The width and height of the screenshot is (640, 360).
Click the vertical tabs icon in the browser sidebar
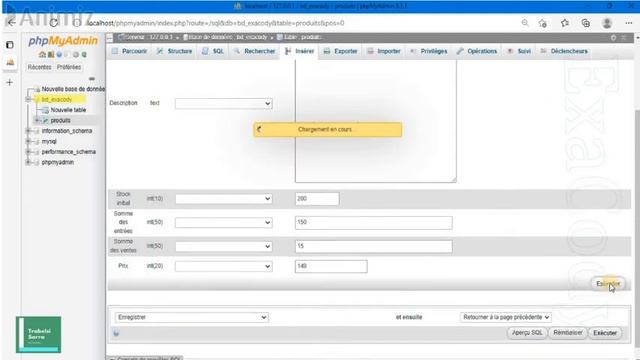[10, 44]
